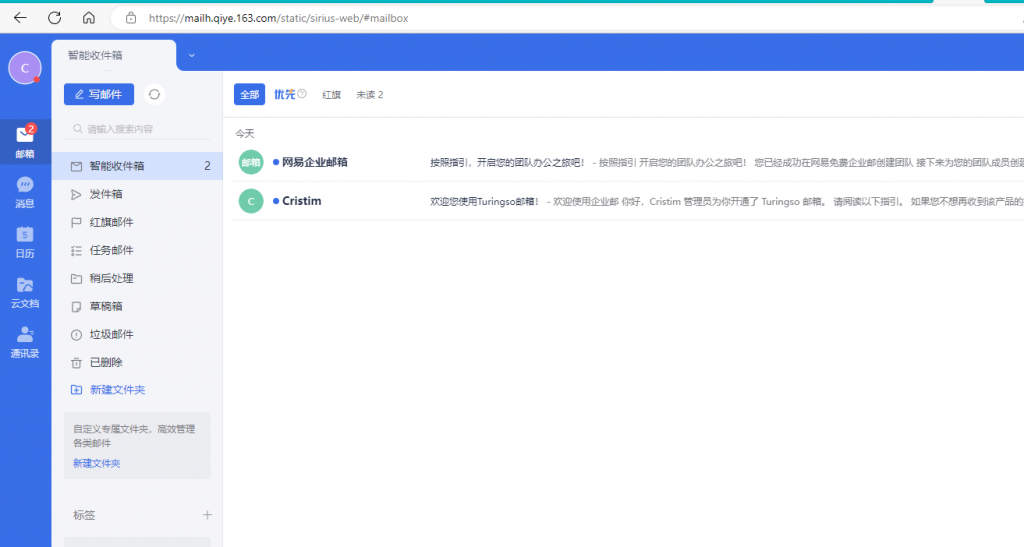Open 消息 messages icon in sidebar

pos(25,192)
